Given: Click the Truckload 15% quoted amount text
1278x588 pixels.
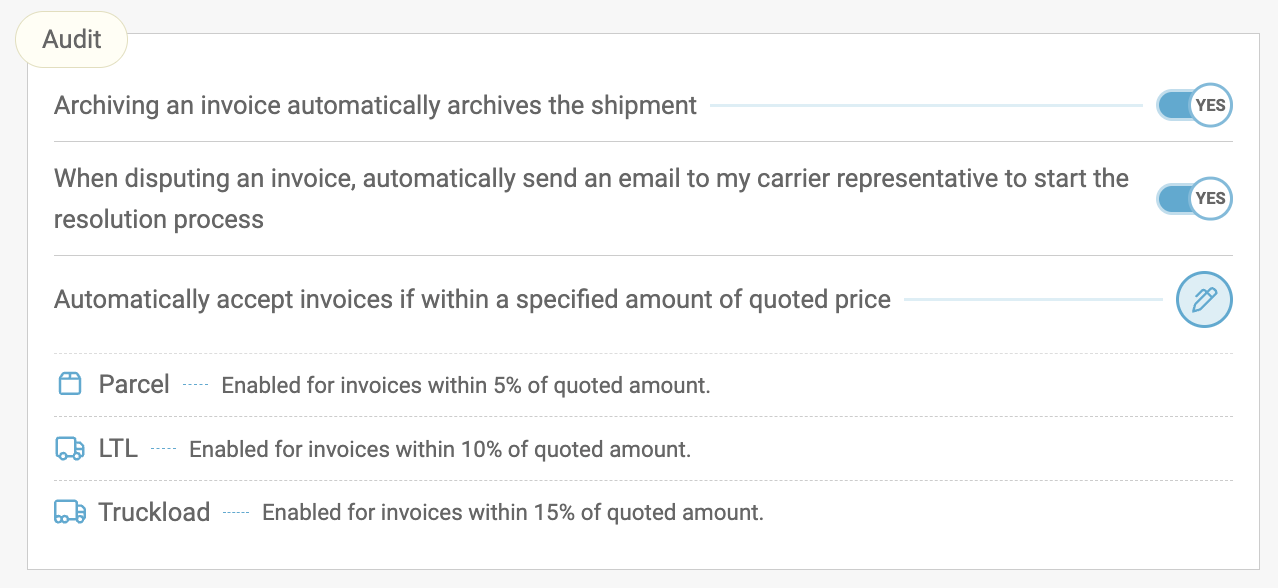Looking at the screenshot, I should click(513, 514).
